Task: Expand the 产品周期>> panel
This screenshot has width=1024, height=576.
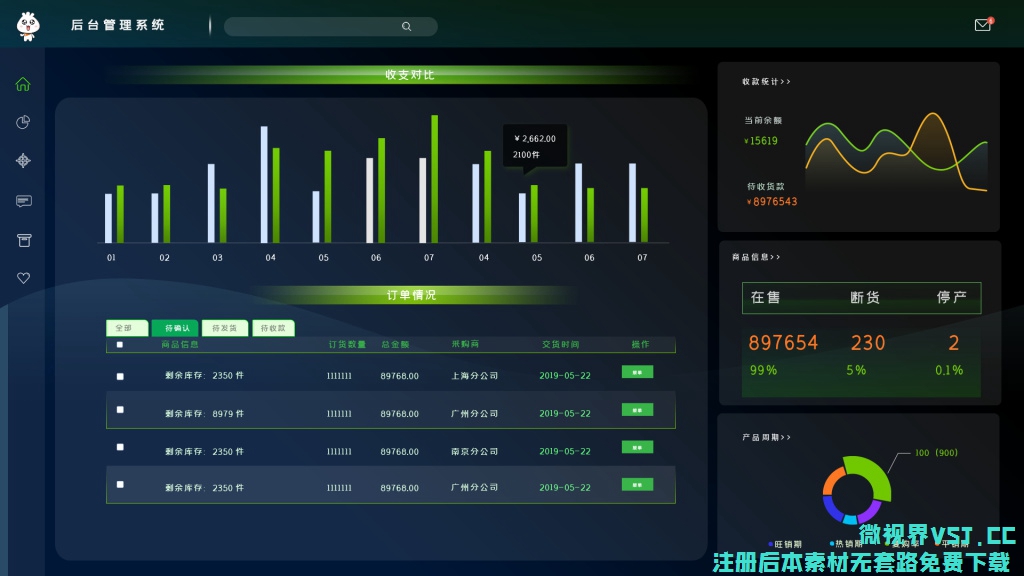Action: click(x=766, y=437)
